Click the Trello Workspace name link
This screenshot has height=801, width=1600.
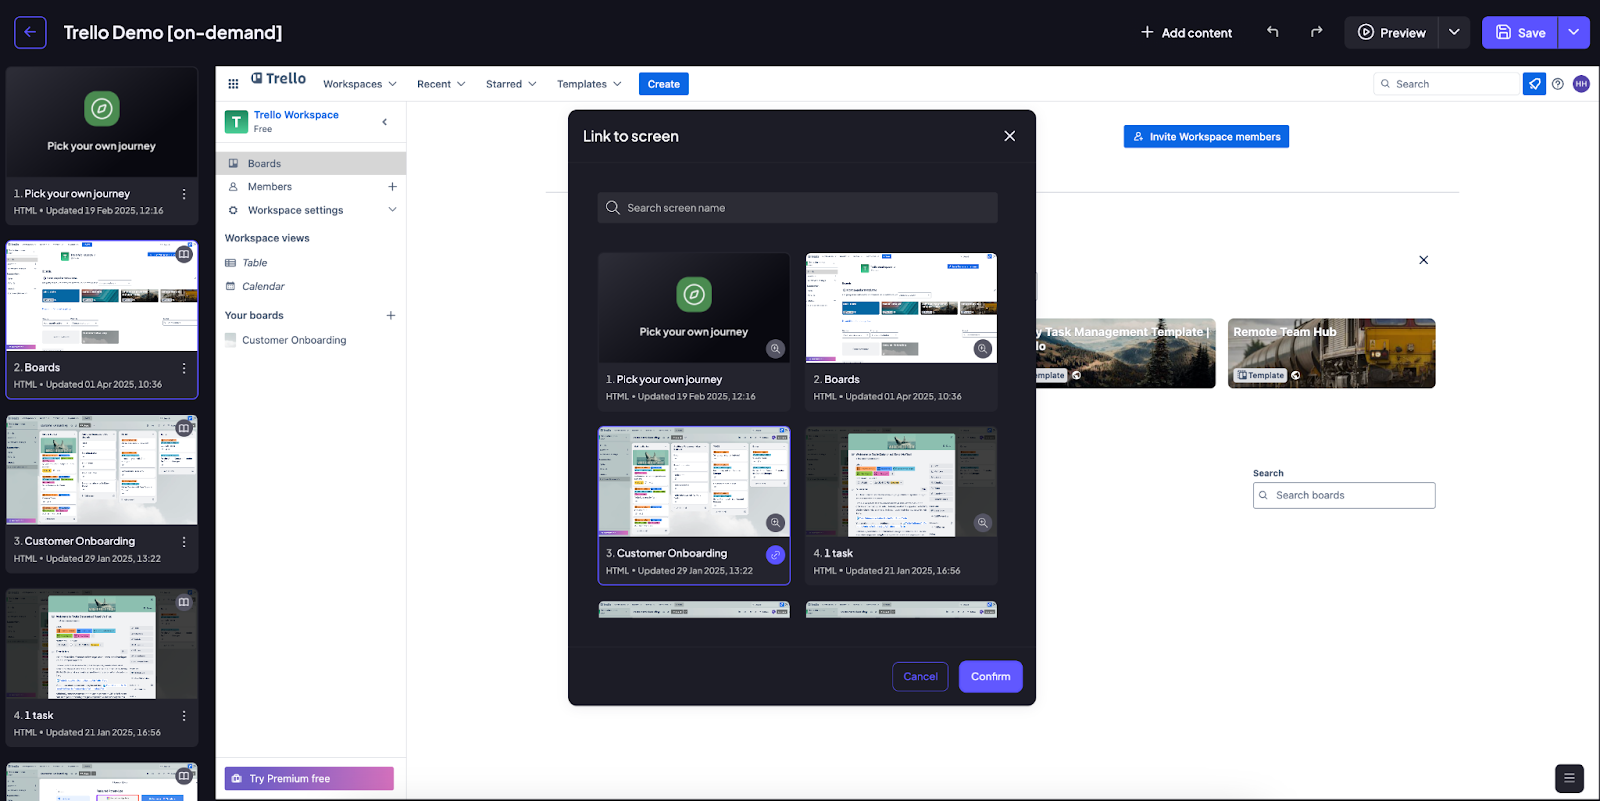[x=296, y=115]
